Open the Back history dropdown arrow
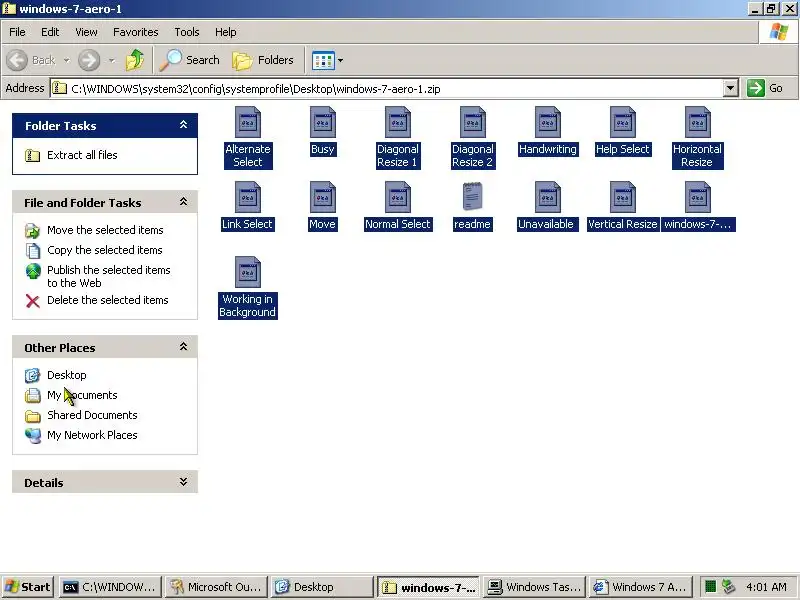Image resolution: width=800 pixels, height=600 pixels. pyautogui.click(x=67, y=60)
